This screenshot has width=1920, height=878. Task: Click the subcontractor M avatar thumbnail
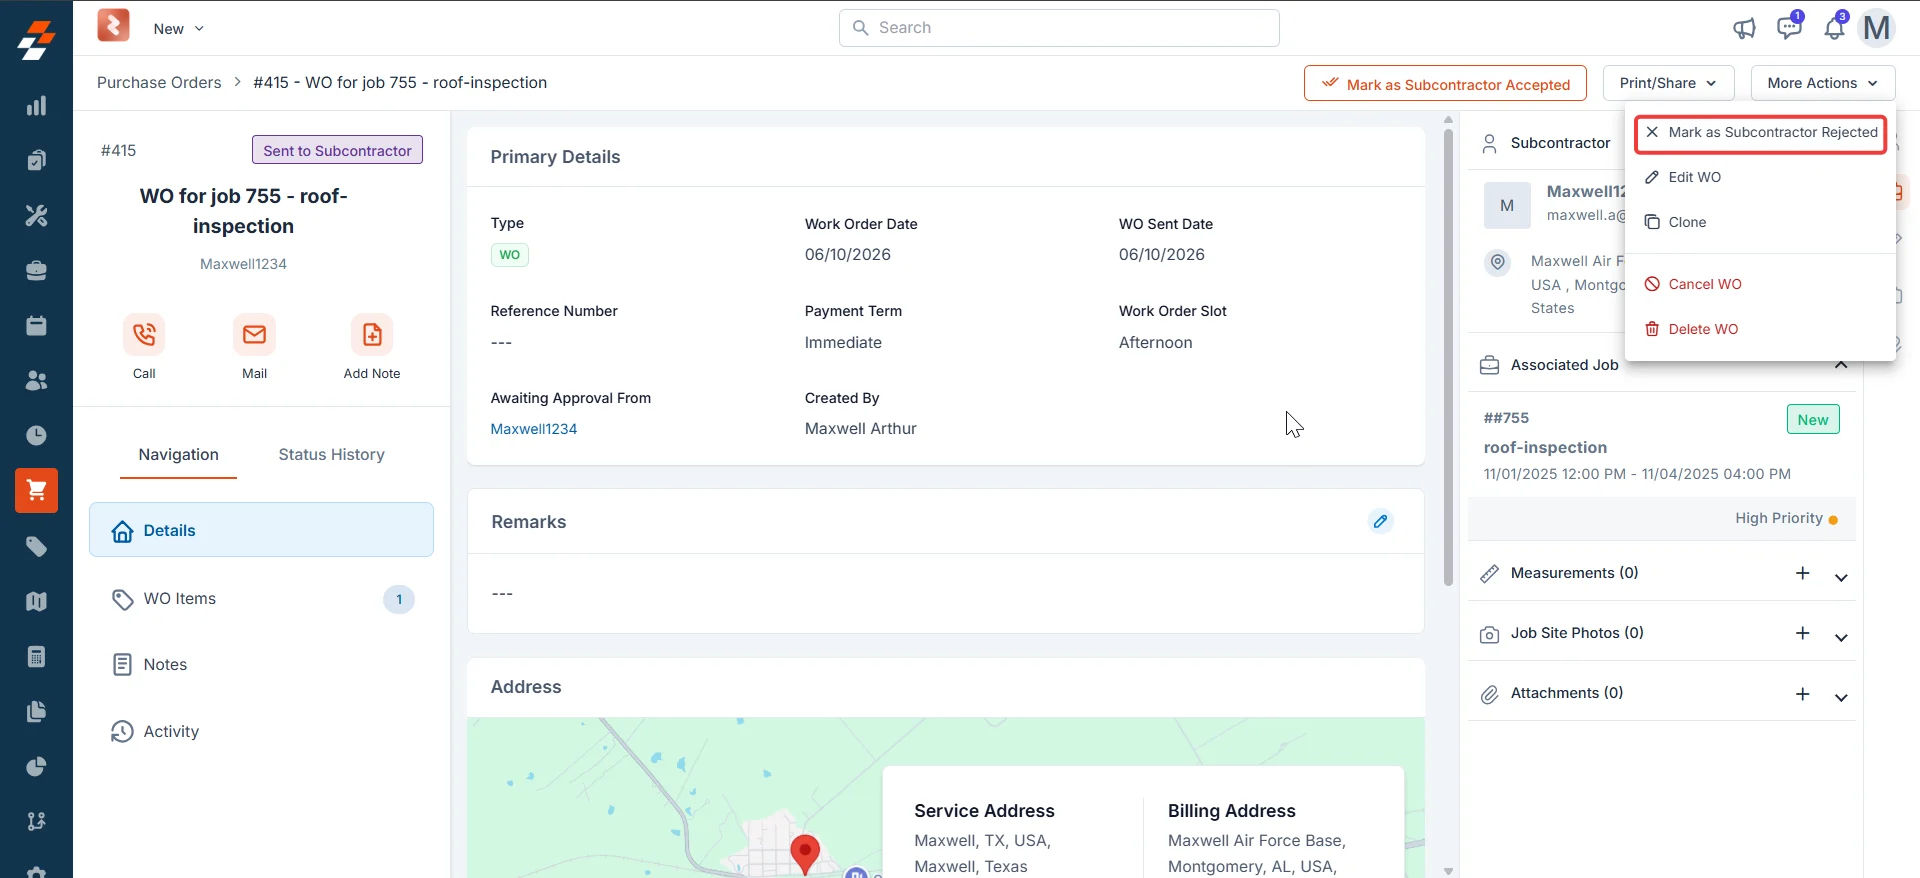tap(1507, 206)
